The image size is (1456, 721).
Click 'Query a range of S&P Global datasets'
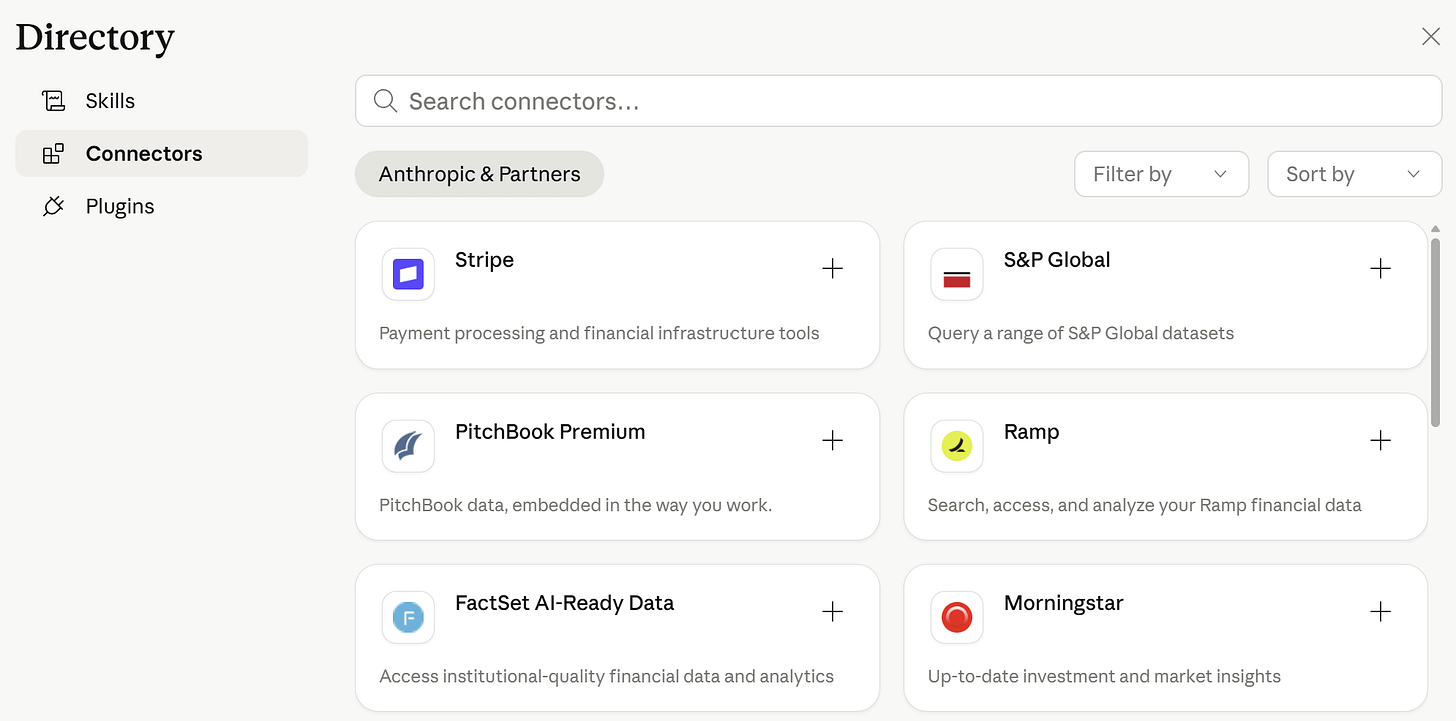[1081, 333]
